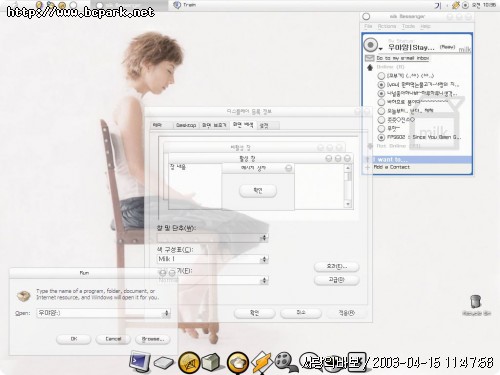Switch to the Screen Saver tab
The image size is (500, 375).
(x=214, y=125)
